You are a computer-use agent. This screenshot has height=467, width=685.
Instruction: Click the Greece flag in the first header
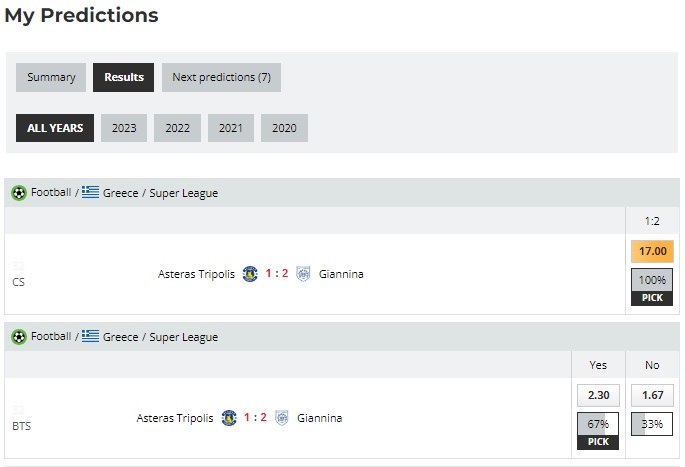tap(91, 193)
